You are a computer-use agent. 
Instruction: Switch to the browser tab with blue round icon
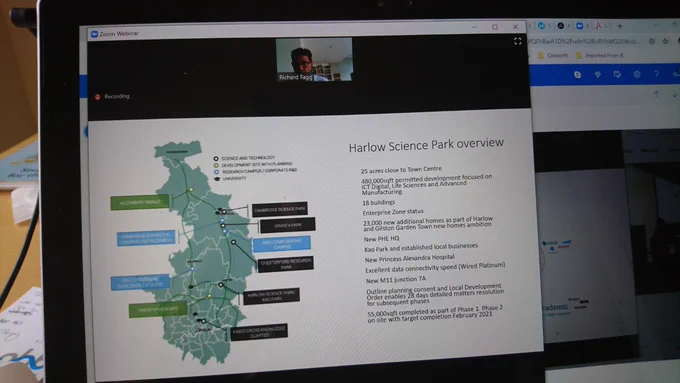541,26
